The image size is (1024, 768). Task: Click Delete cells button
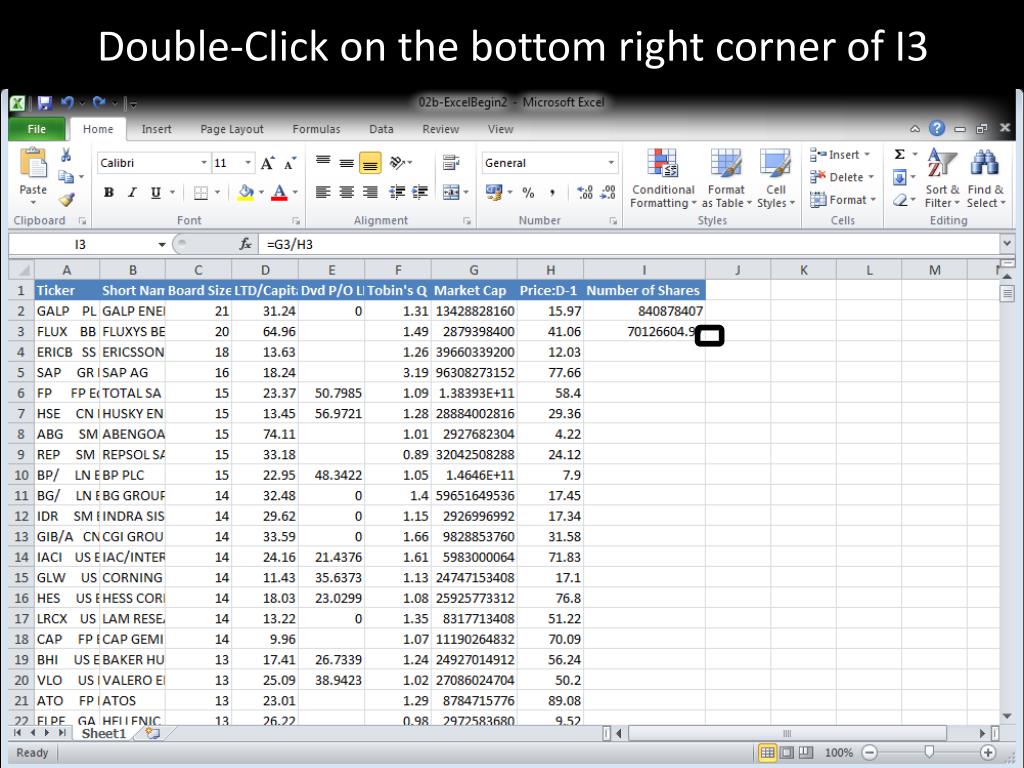point(841,177)
